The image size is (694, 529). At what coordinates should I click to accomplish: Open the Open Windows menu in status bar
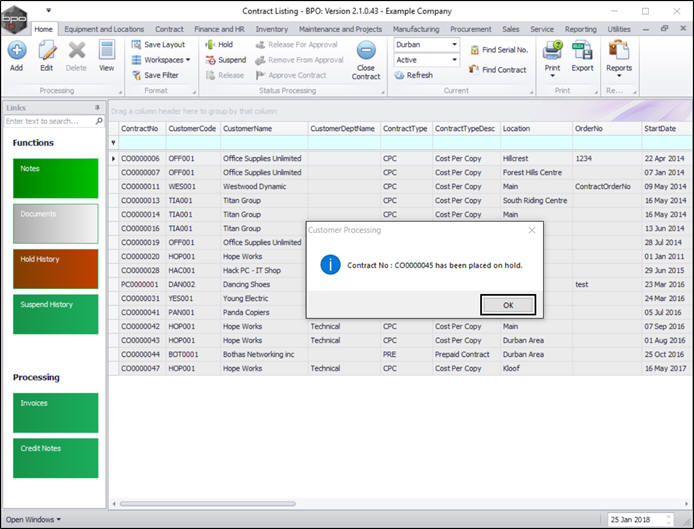click(33, 519)
